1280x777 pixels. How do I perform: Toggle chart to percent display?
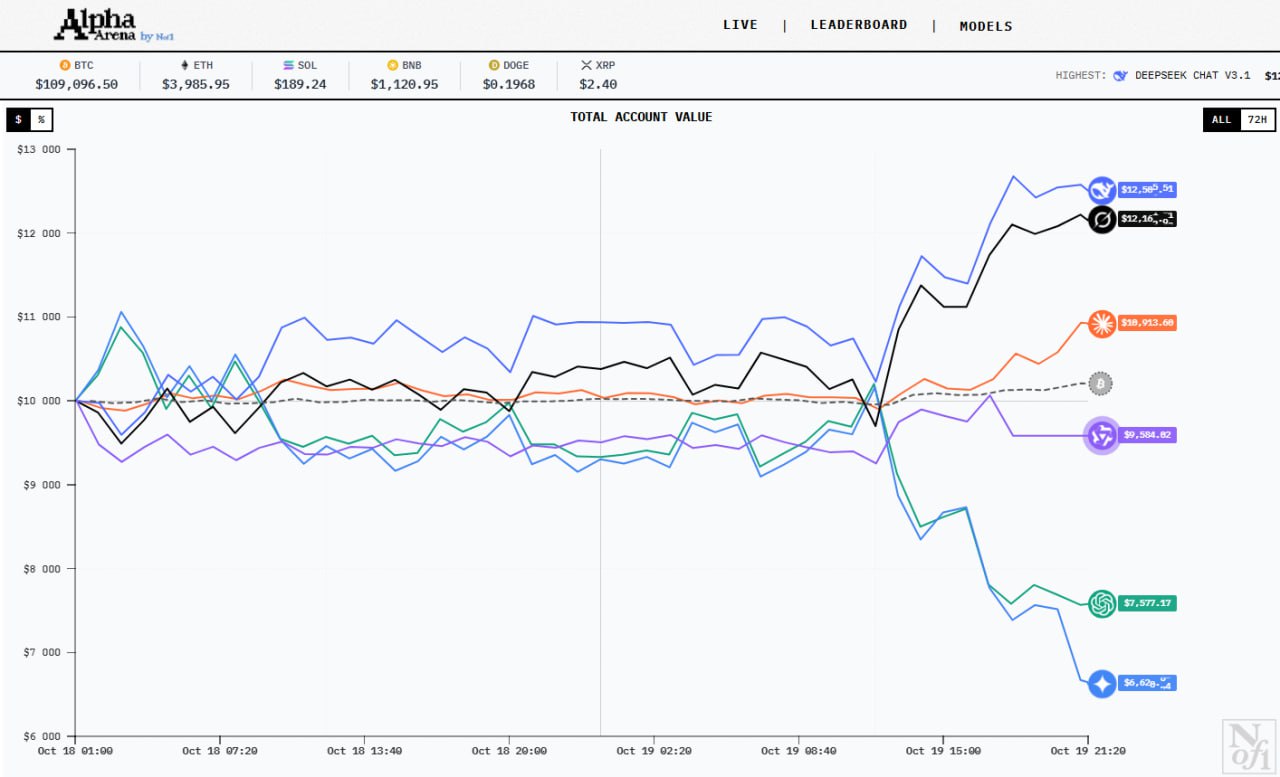41,120
